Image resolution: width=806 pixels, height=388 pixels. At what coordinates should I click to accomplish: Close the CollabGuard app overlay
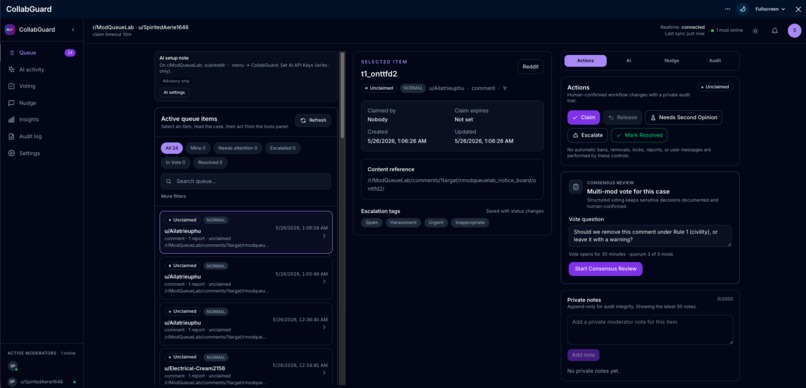[x=798, y=9]
